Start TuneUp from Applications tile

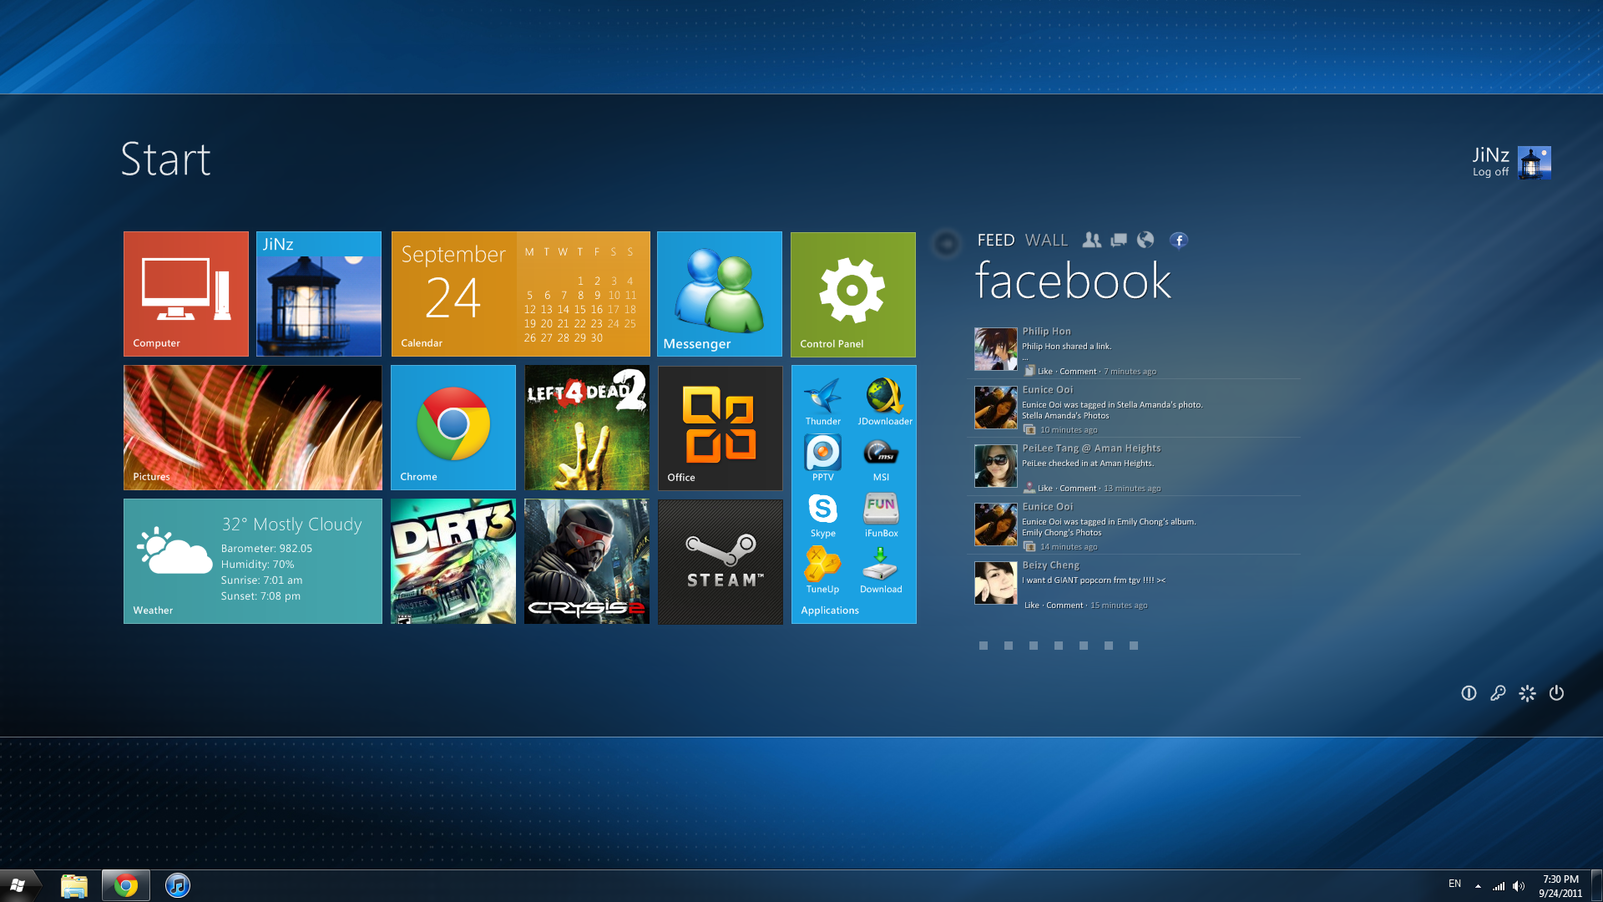click(x=822, y=566)
